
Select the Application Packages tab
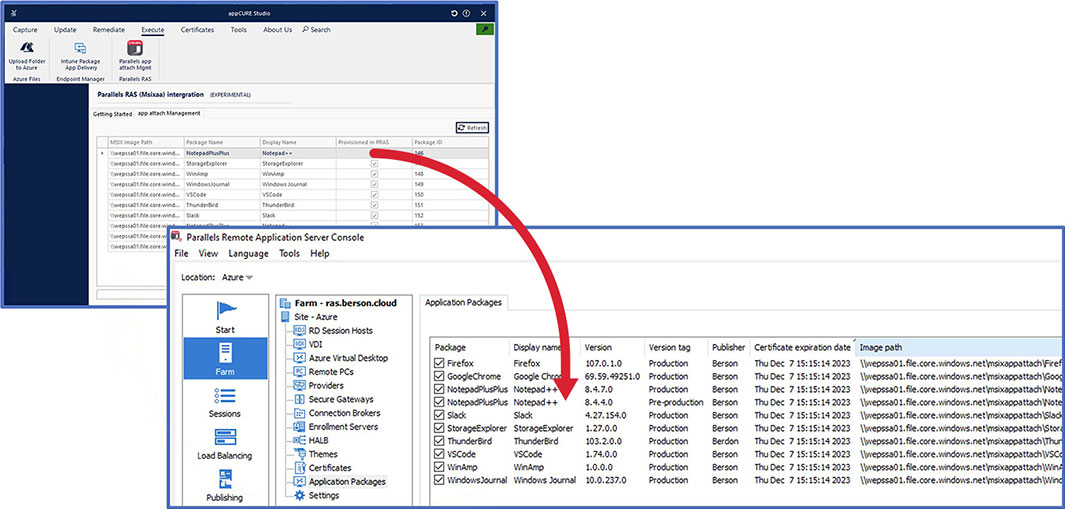click(x=463, y=303)
